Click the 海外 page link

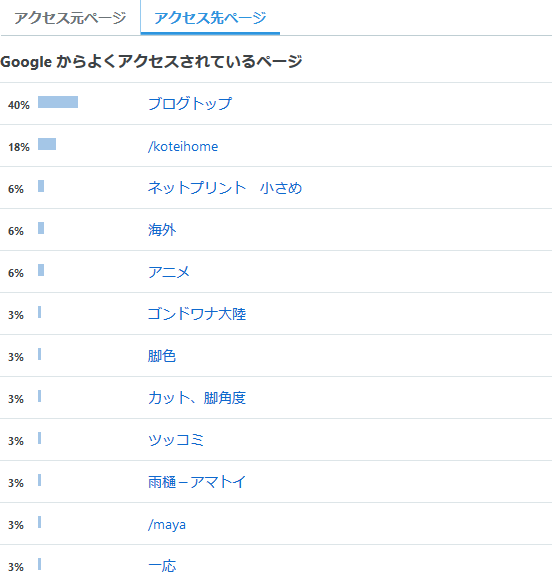(162, 229)
